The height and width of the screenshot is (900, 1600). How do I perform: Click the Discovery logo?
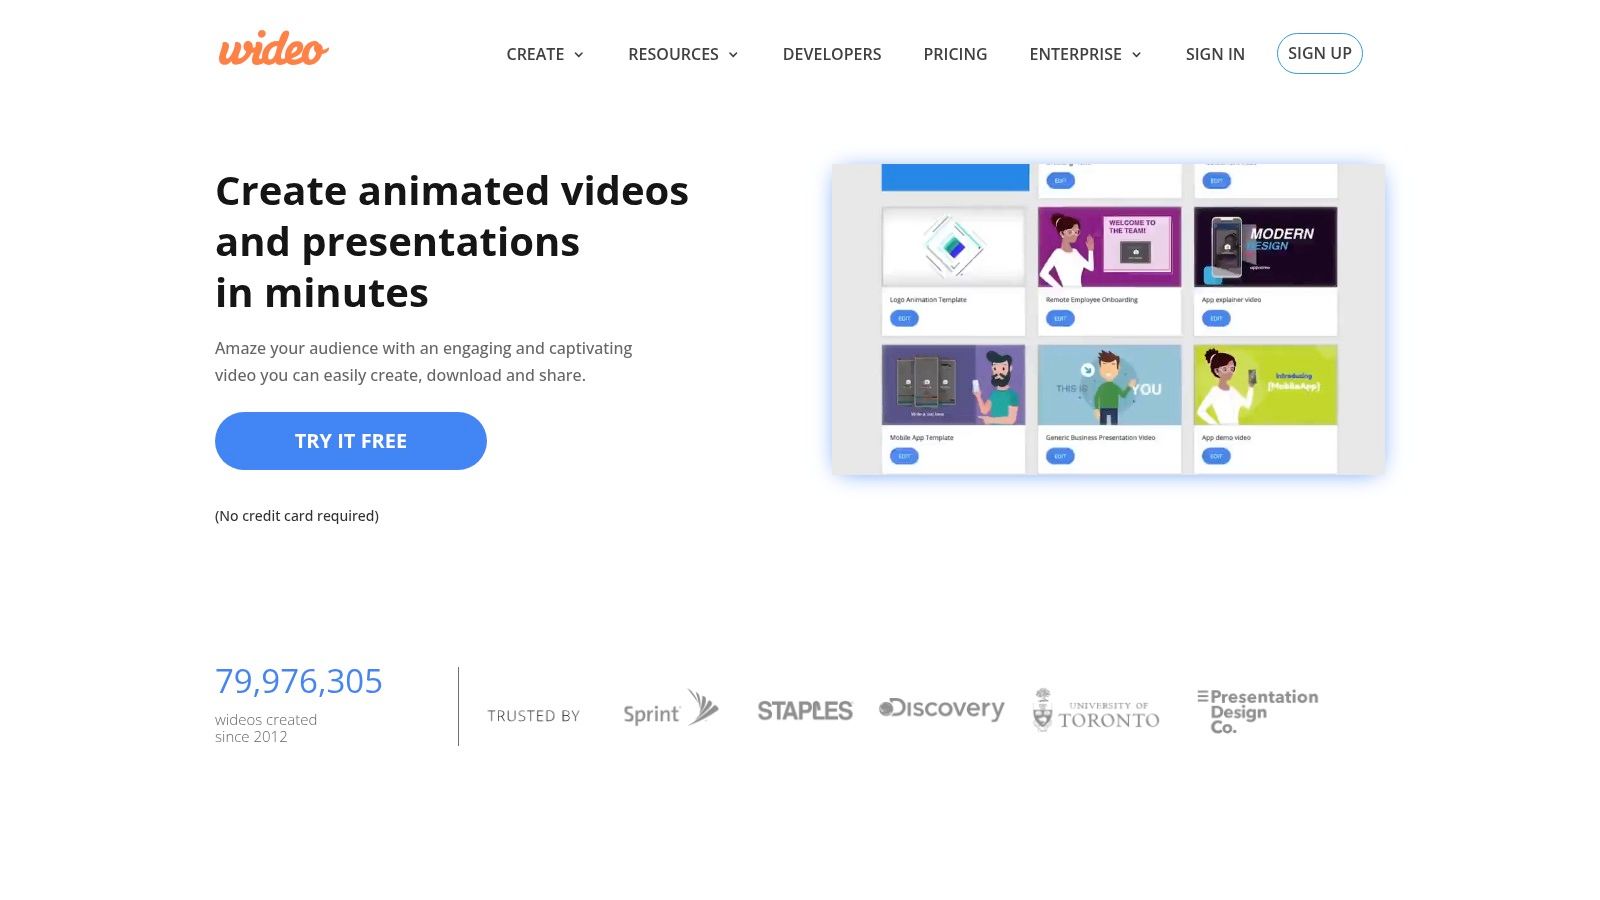coord(941,709)
